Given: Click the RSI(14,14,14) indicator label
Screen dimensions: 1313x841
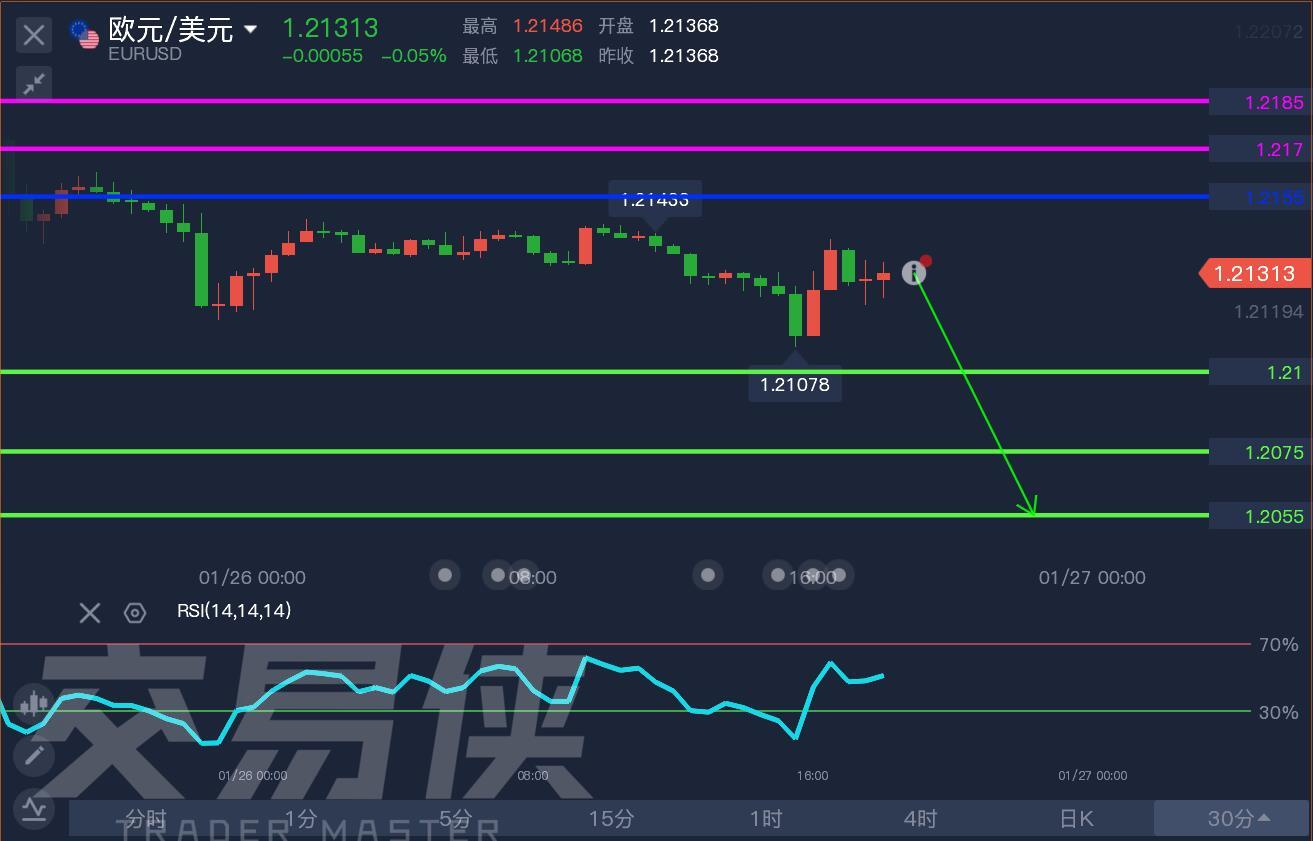Looking at the screenshot, I should [234, 610].
